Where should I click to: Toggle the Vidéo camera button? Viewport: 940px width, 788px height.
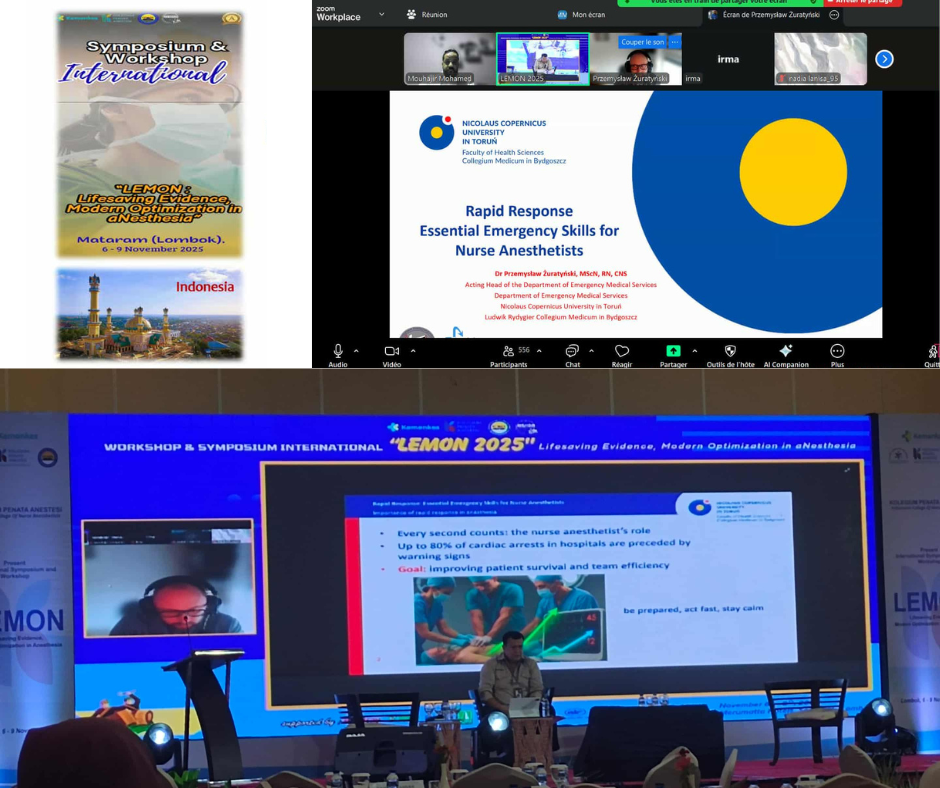click(x=392, y=351)
